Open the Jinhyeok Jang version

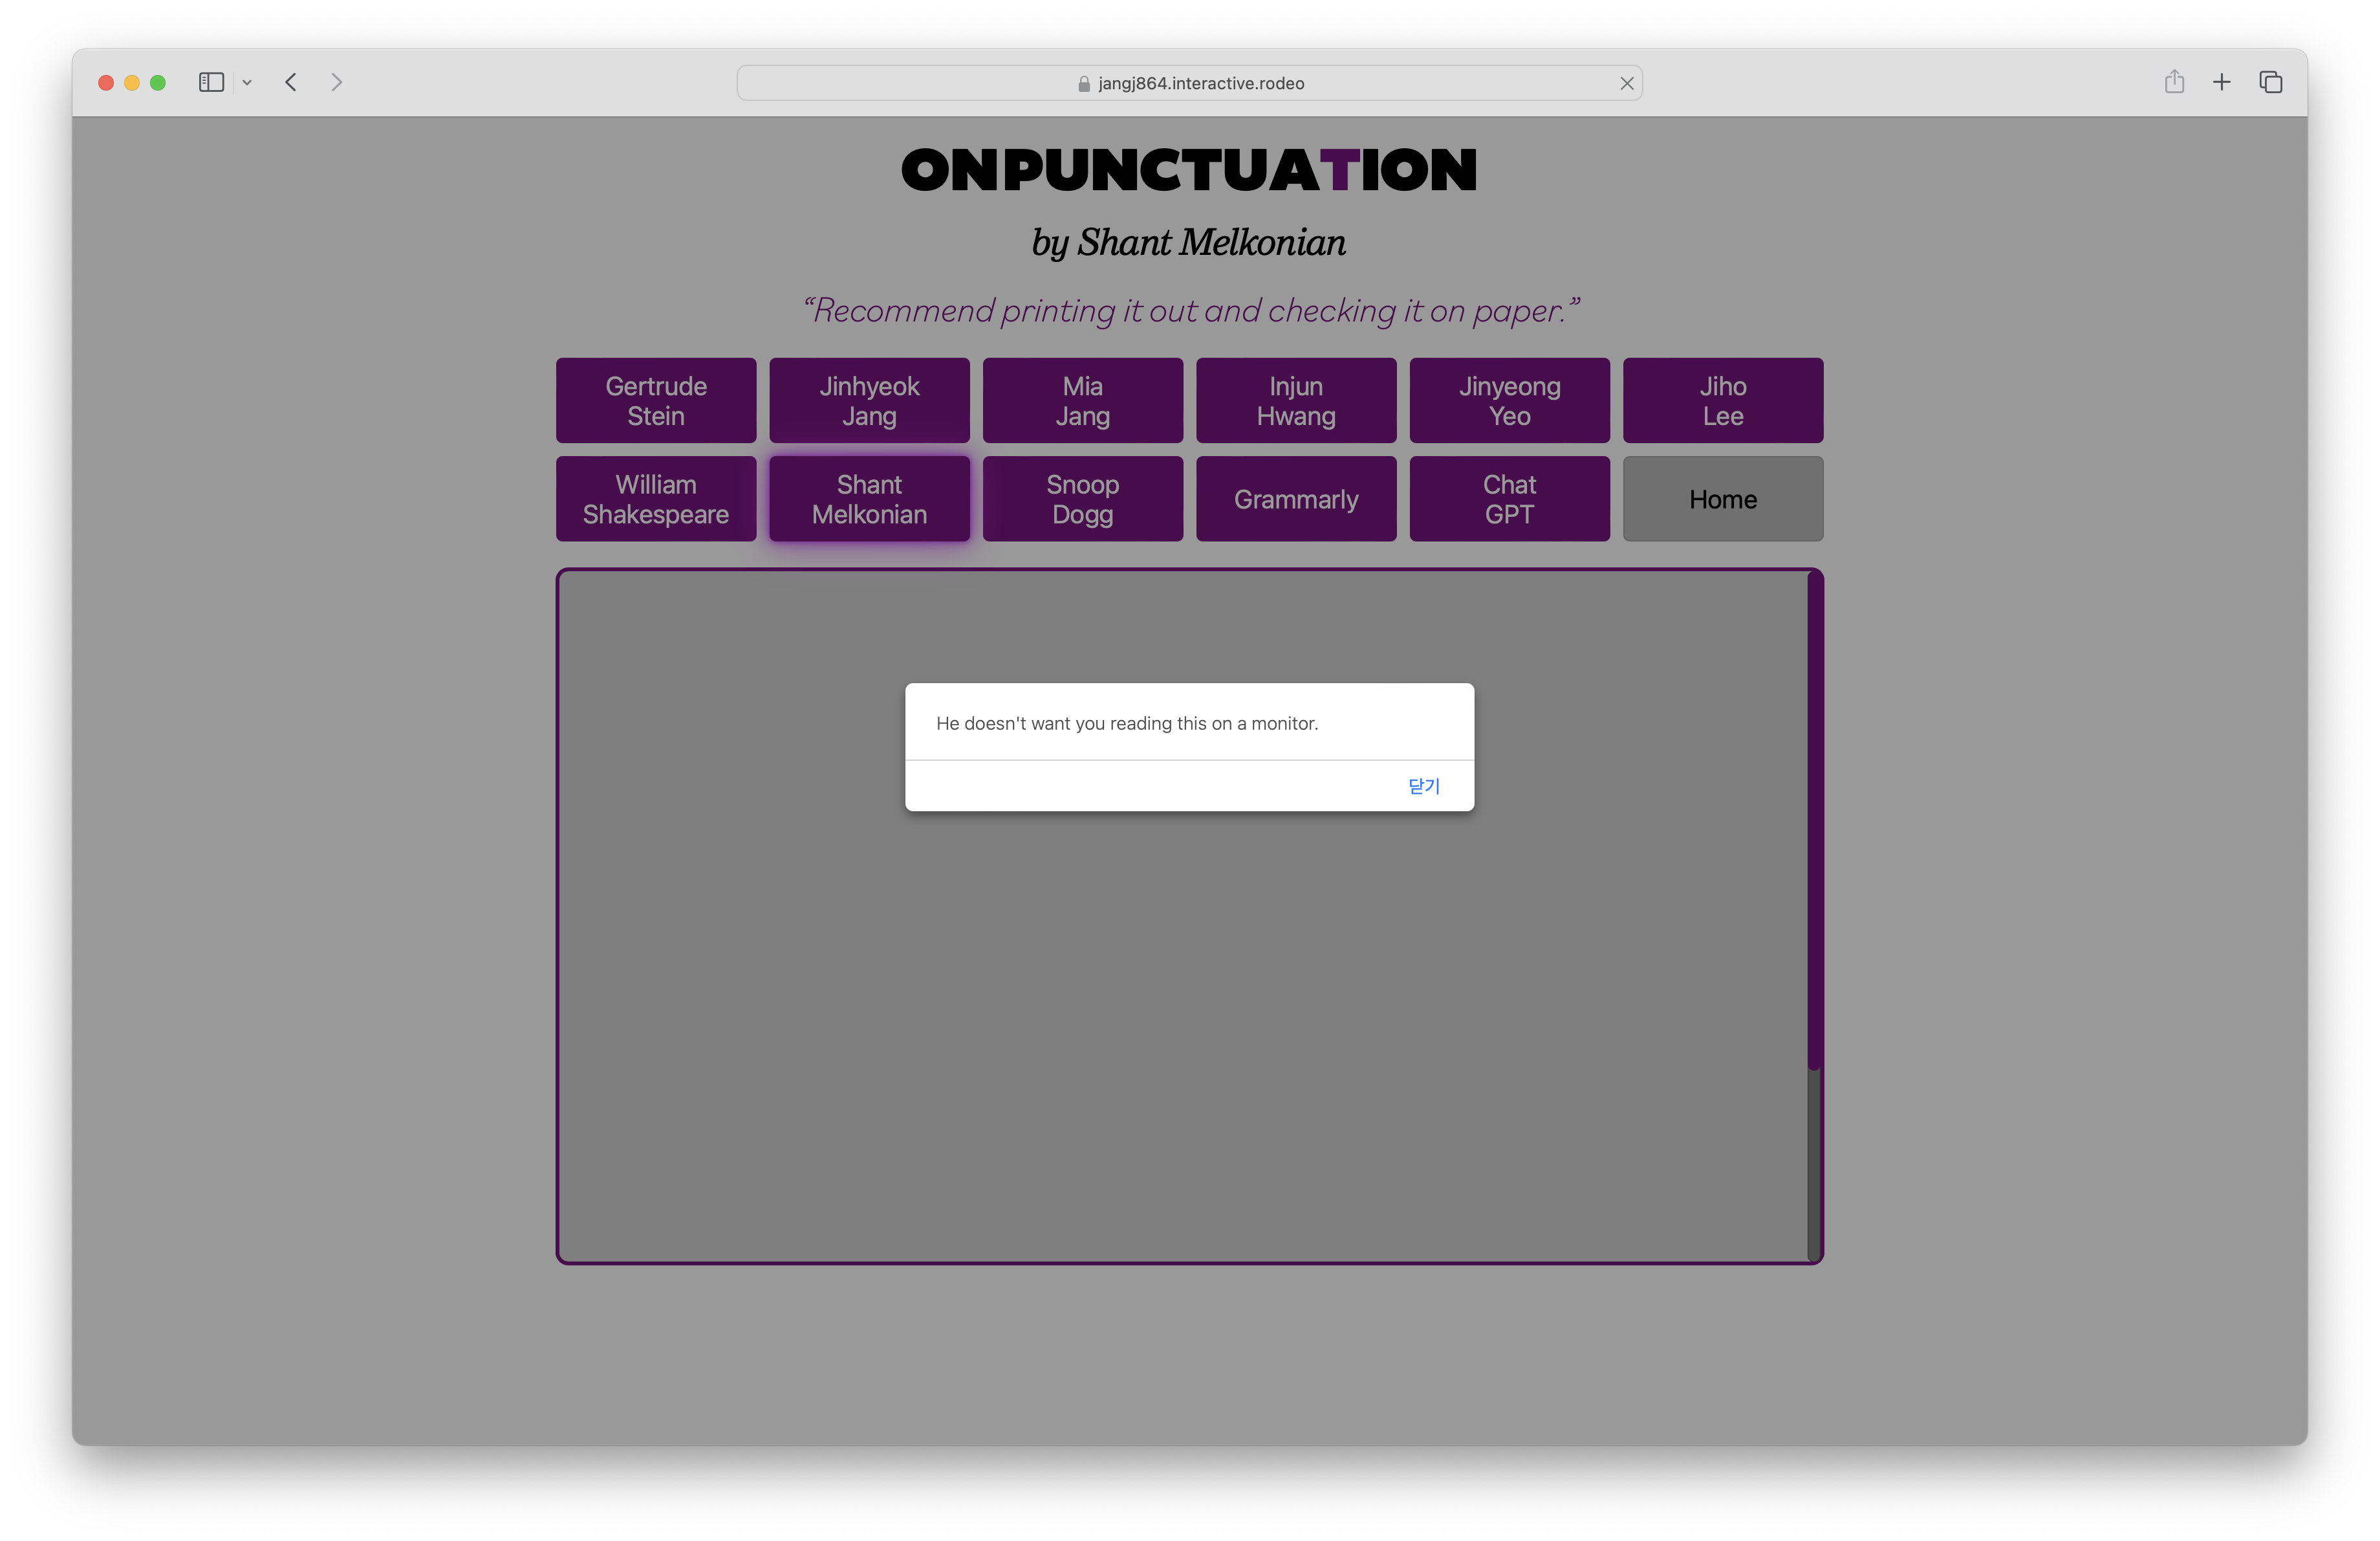(869, 401)
